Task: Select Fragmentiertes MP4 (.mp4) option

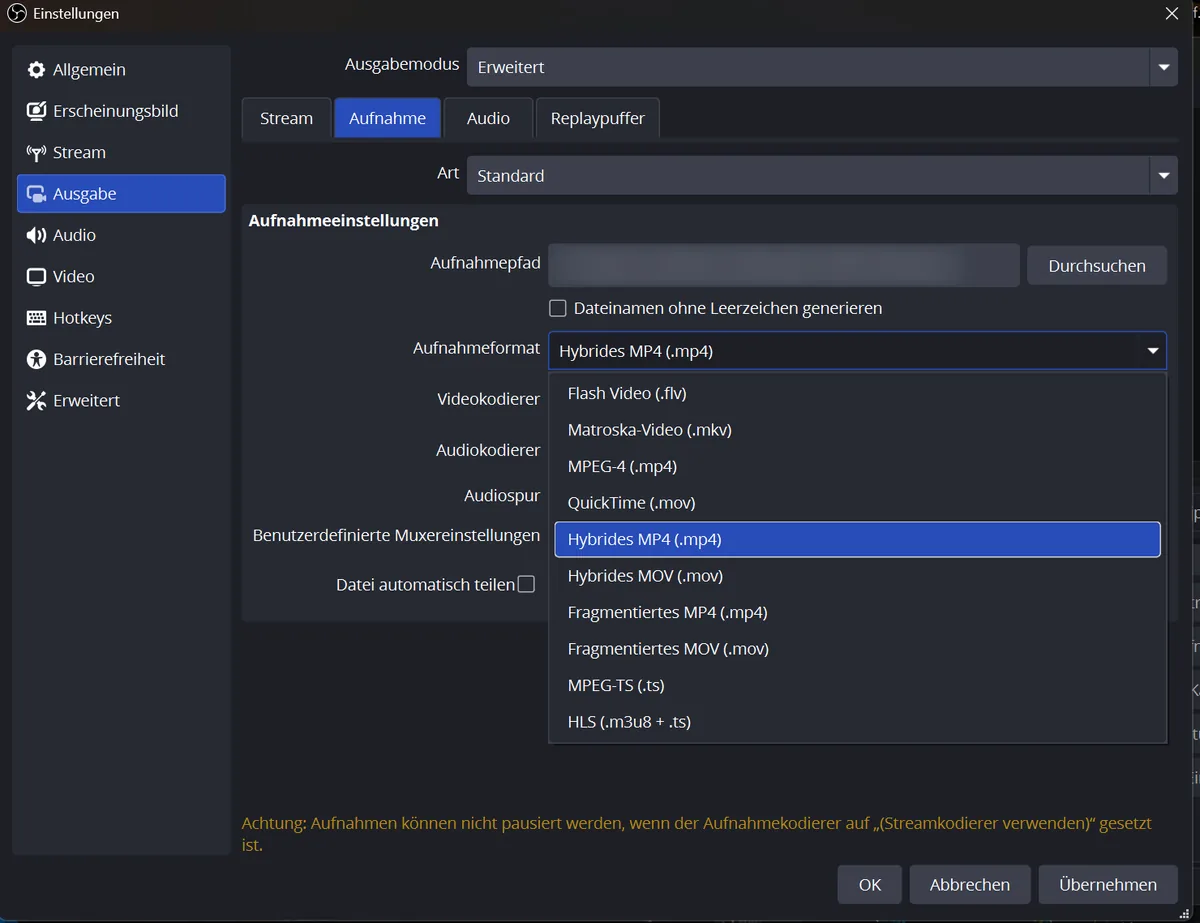Action: tap(857, 612)
